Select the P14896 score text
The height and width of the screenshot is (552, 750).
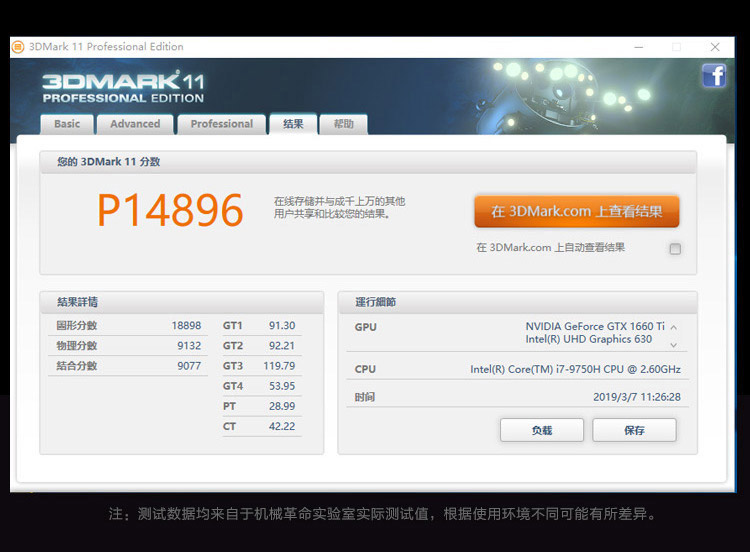170,210
